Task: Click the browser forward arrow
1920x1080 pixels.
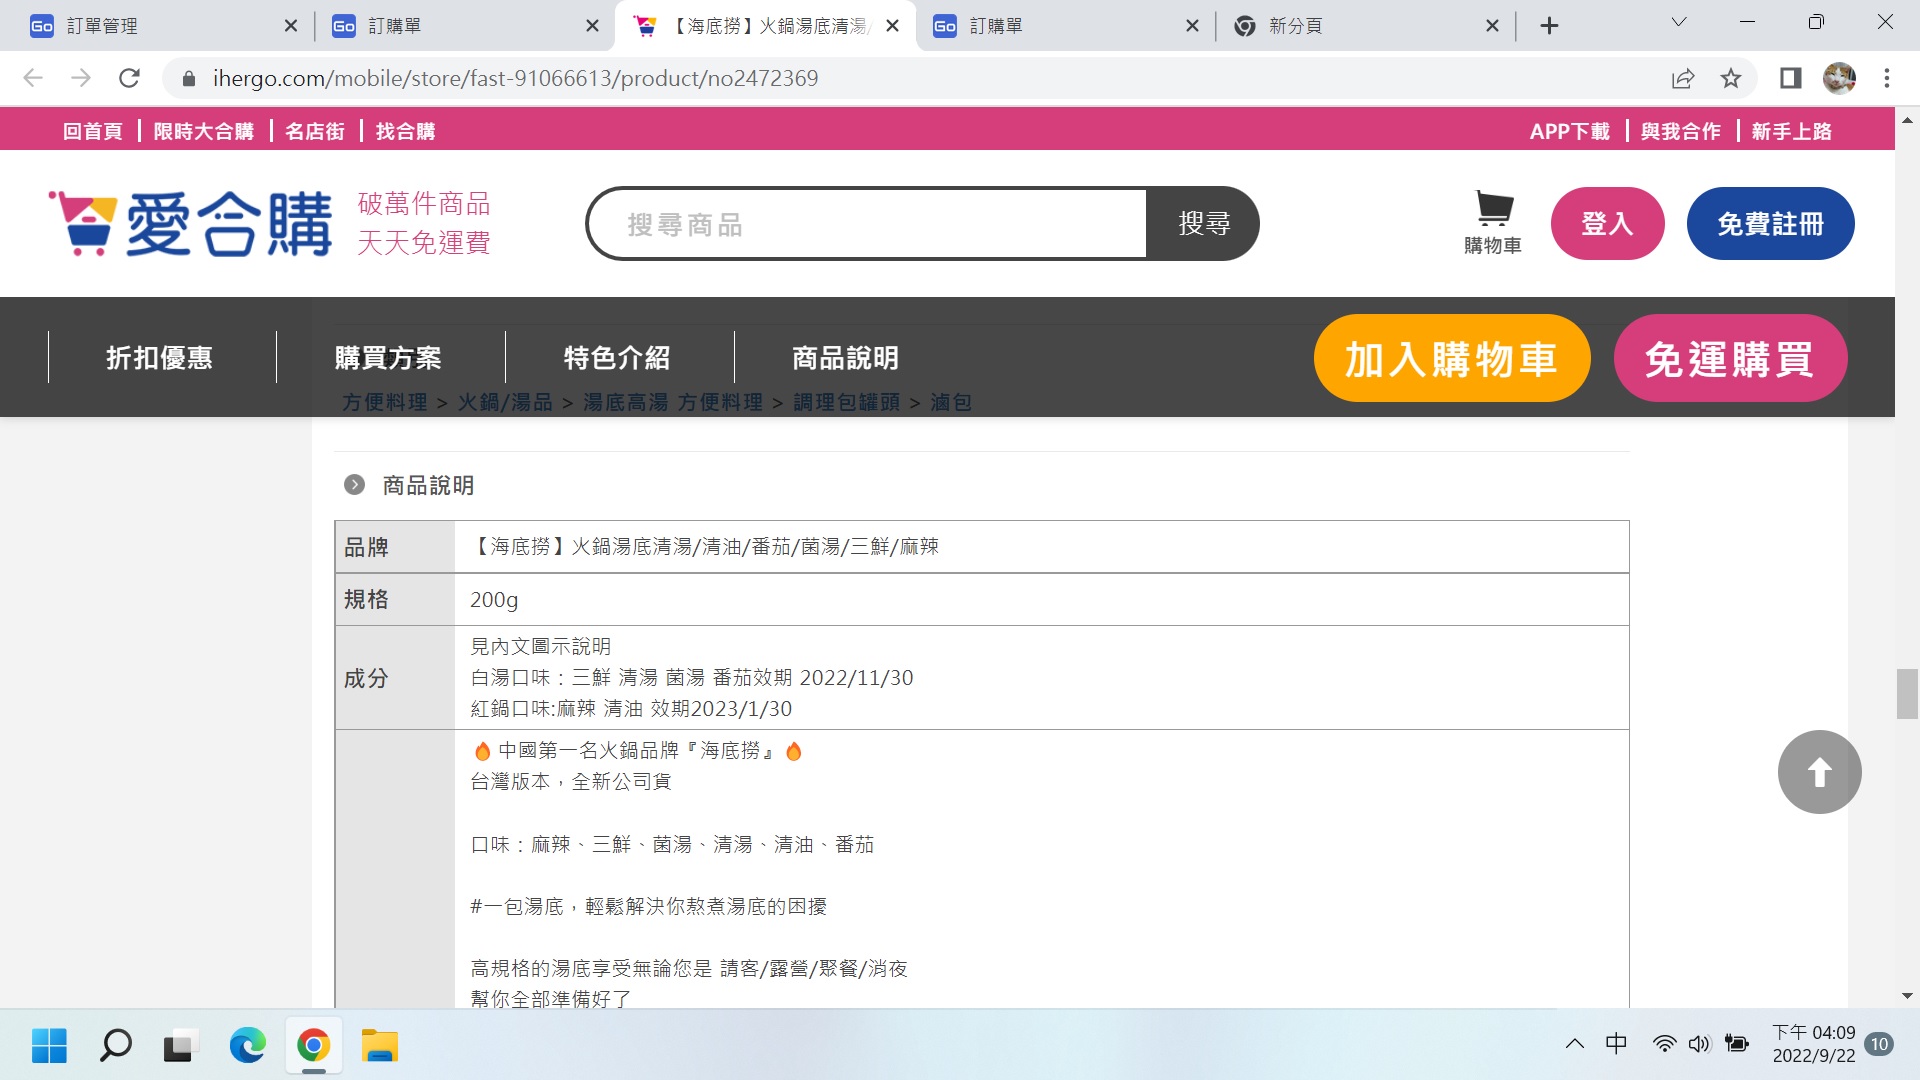Action: coord(81,78)
